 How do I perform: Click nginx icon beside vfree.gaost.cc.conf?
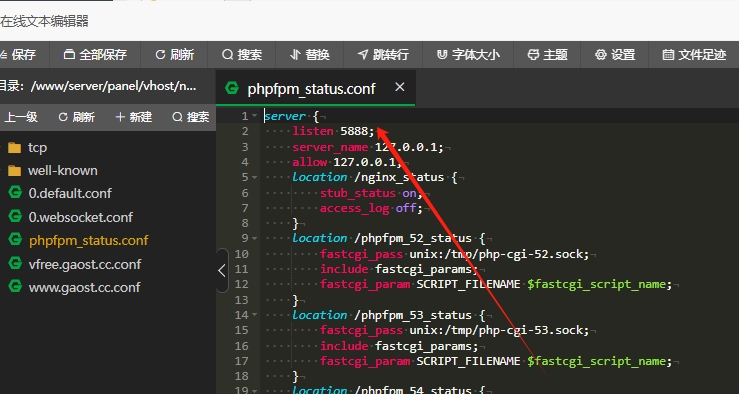tap(15, 263)
